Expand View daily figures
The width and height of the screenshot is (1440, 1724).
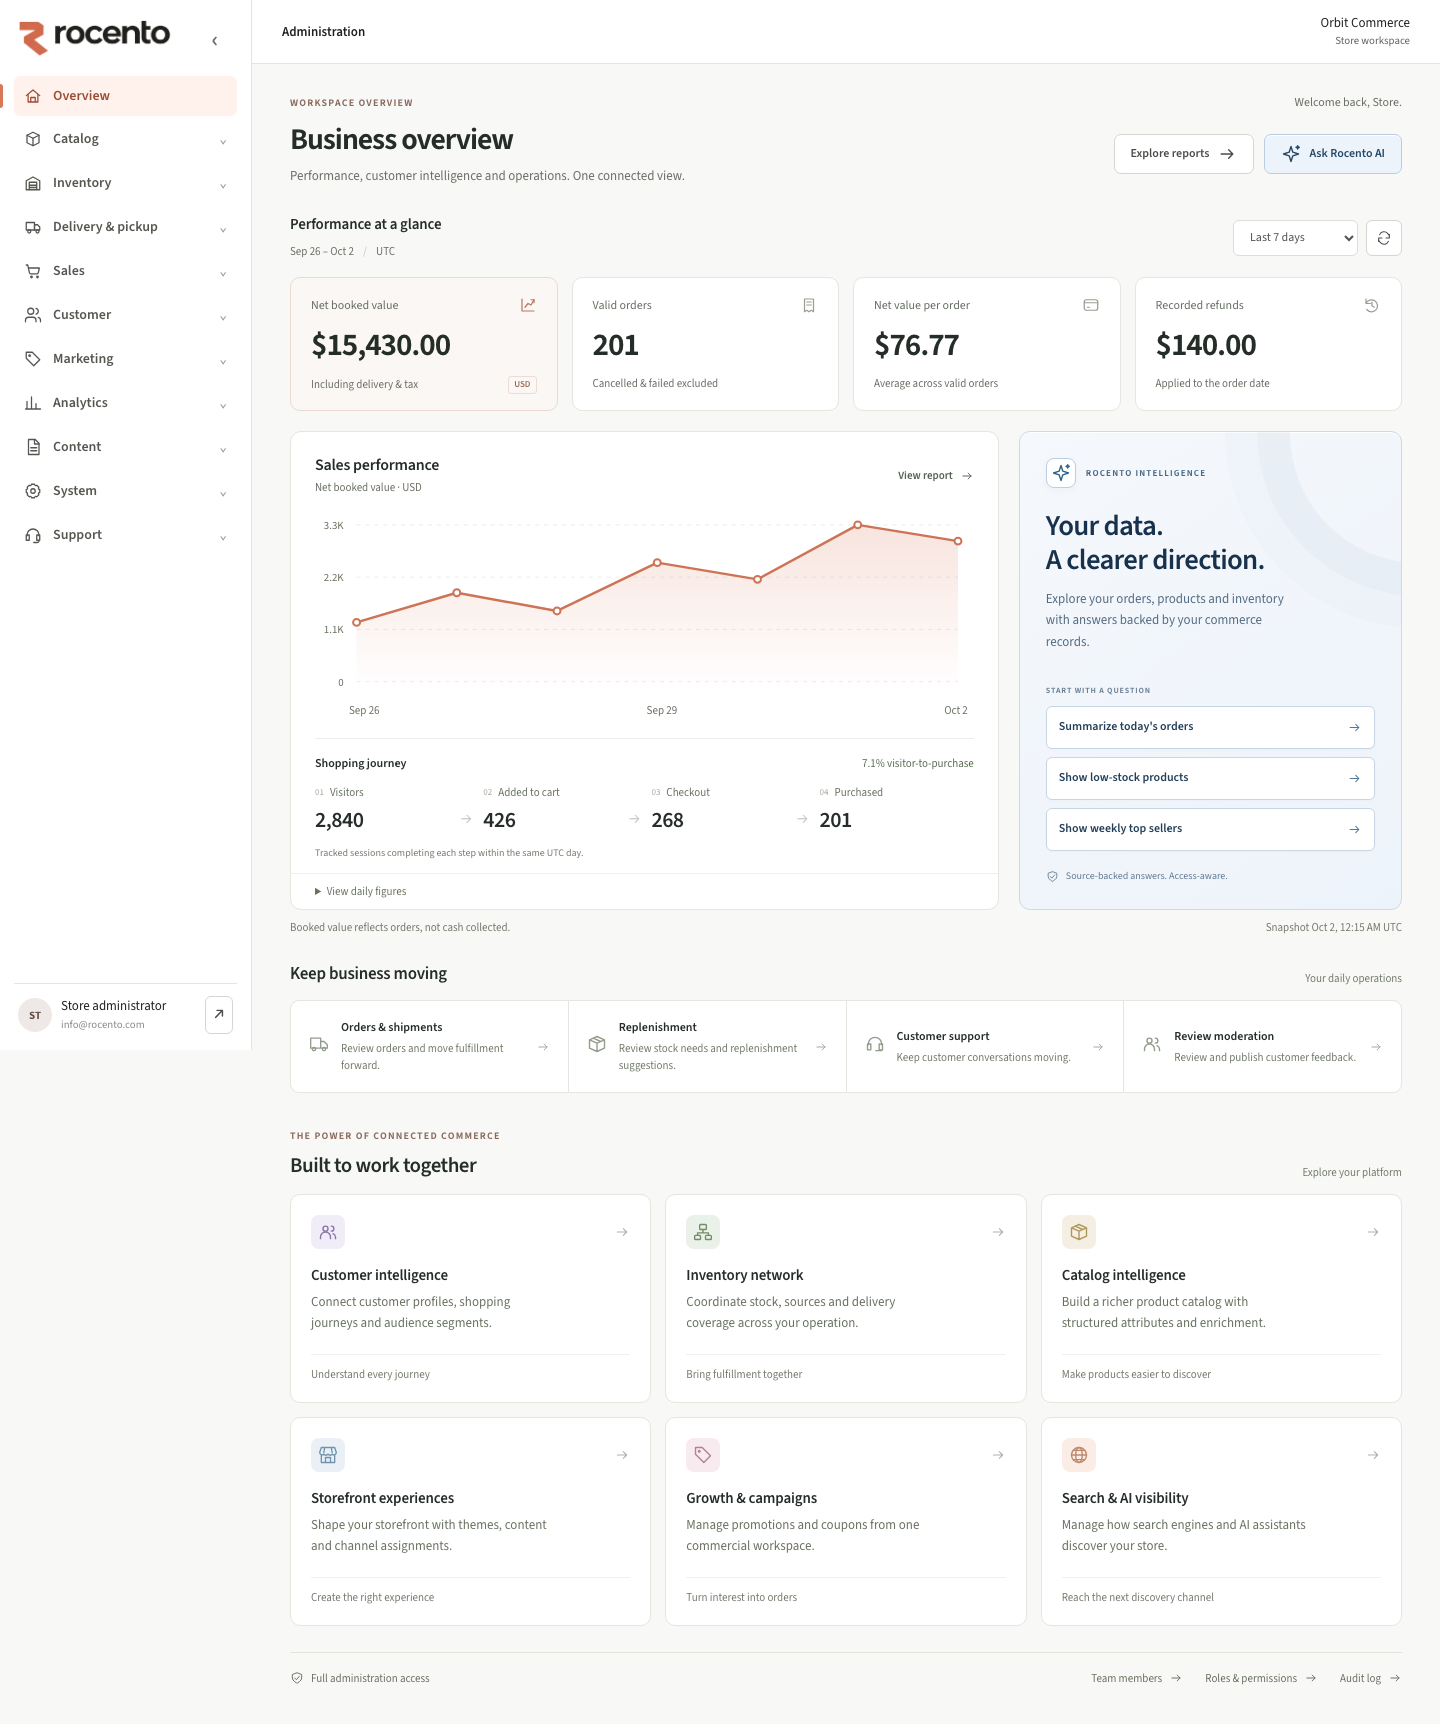coord(361,891)
